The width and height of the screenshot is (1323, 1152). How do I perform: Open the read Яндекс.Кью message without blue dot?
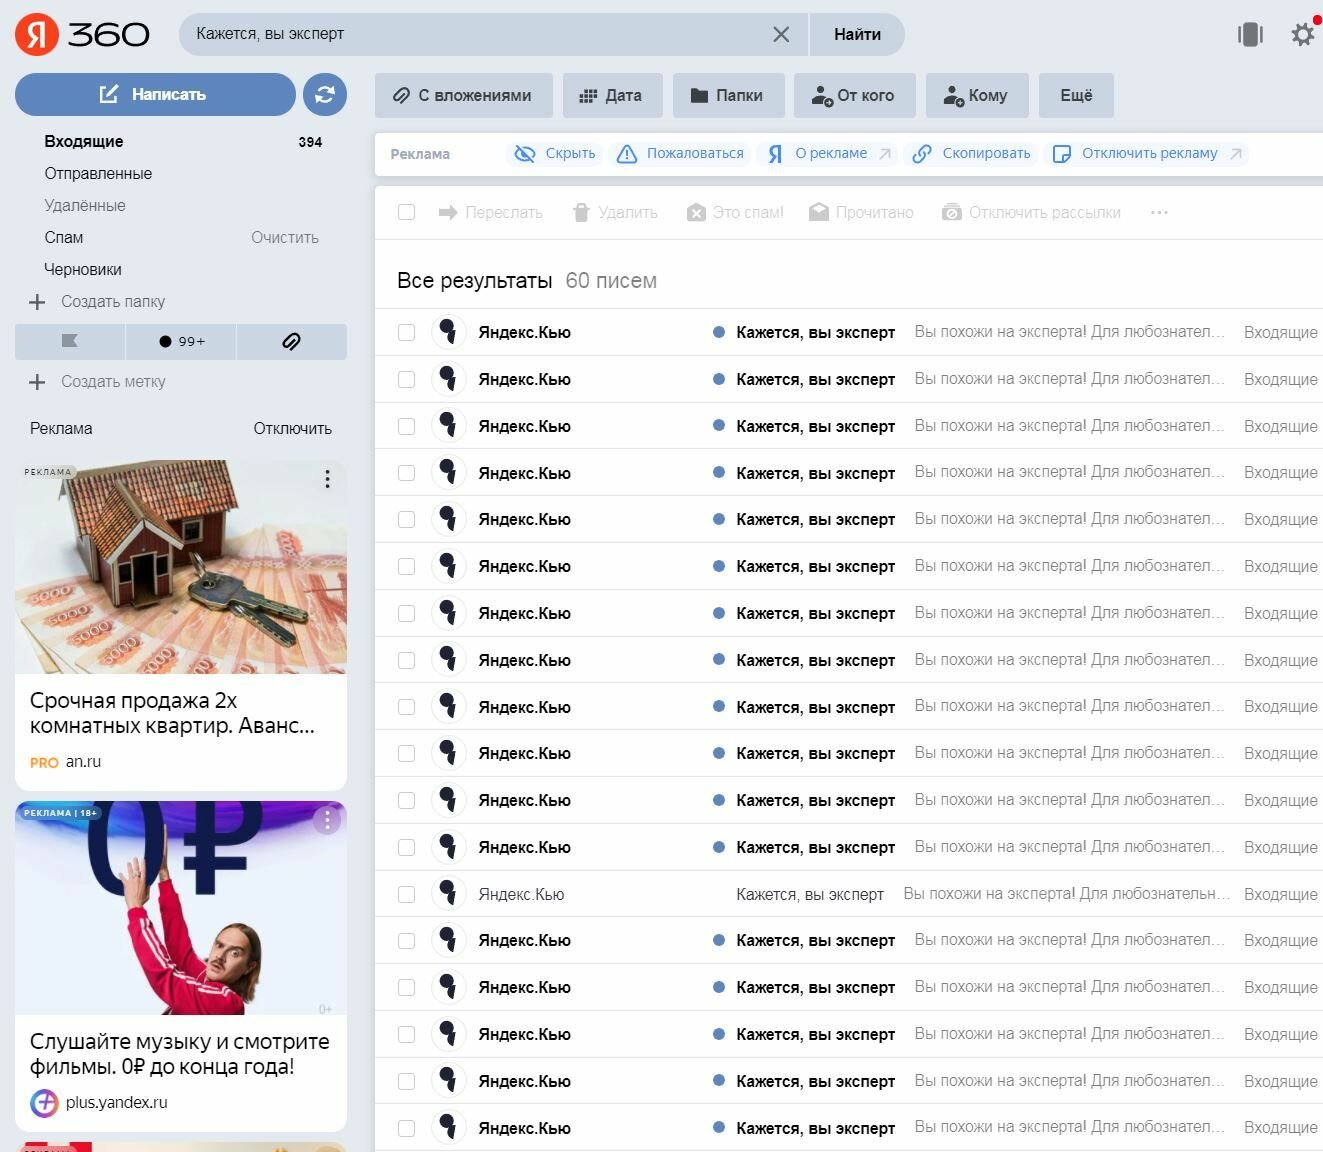[850, 894]
